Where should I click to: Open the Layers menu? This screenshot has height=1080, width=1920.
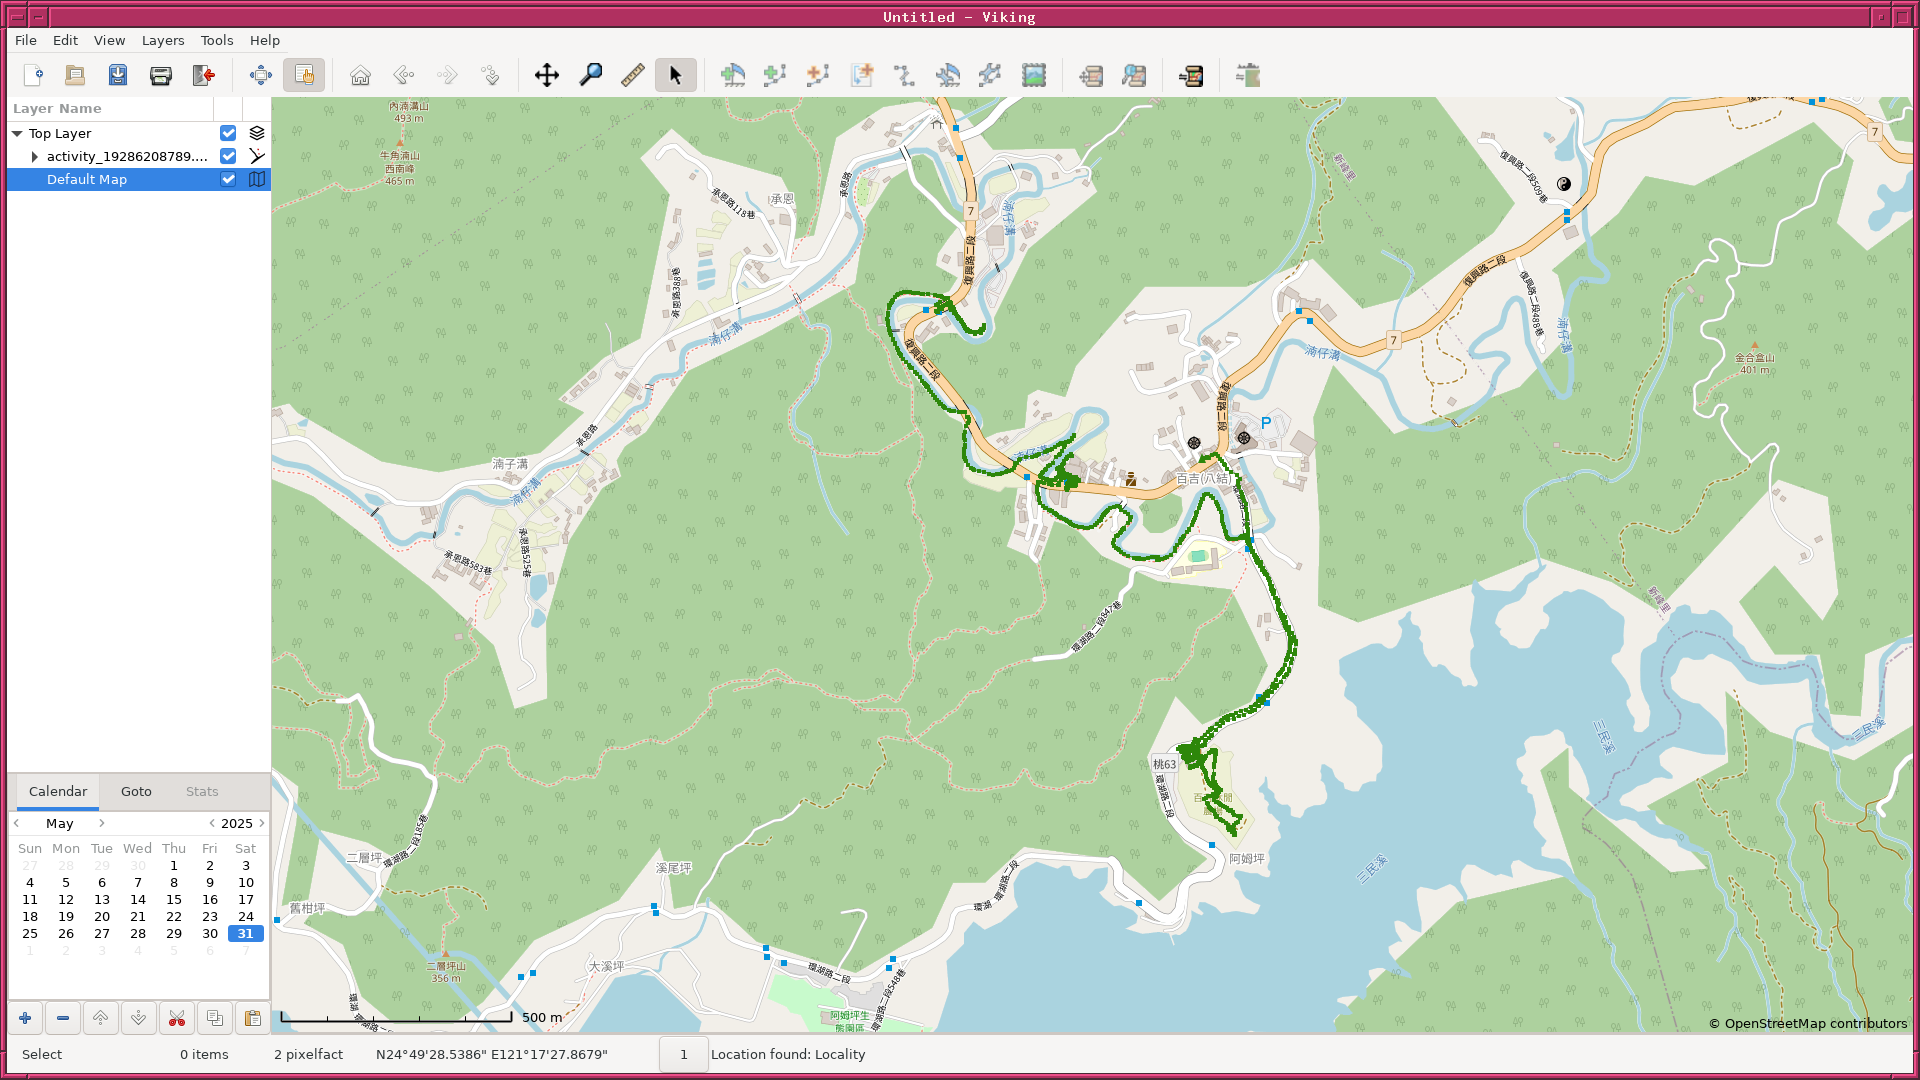(162, 40)
